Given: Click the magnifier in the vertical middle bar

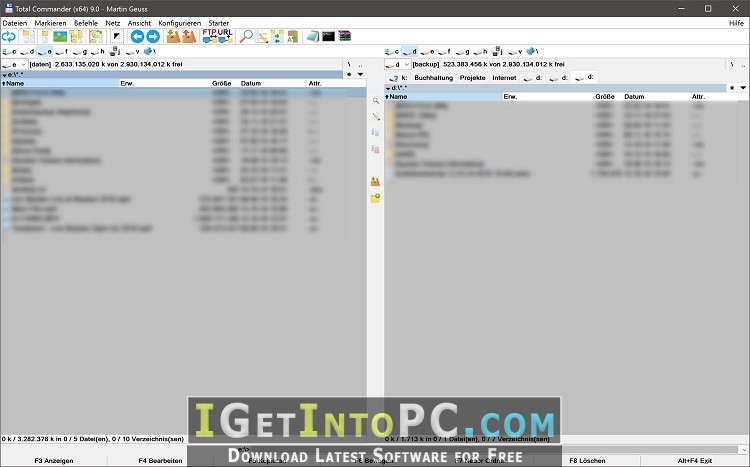Looking at the screenshot, I should tap(375, 100).
